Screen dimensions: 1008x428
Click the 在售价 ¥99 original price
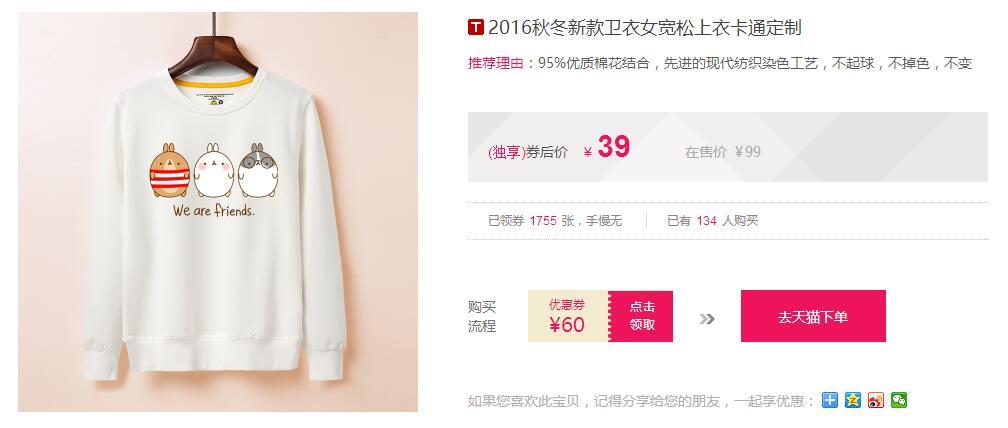click(x=723, y=152)
